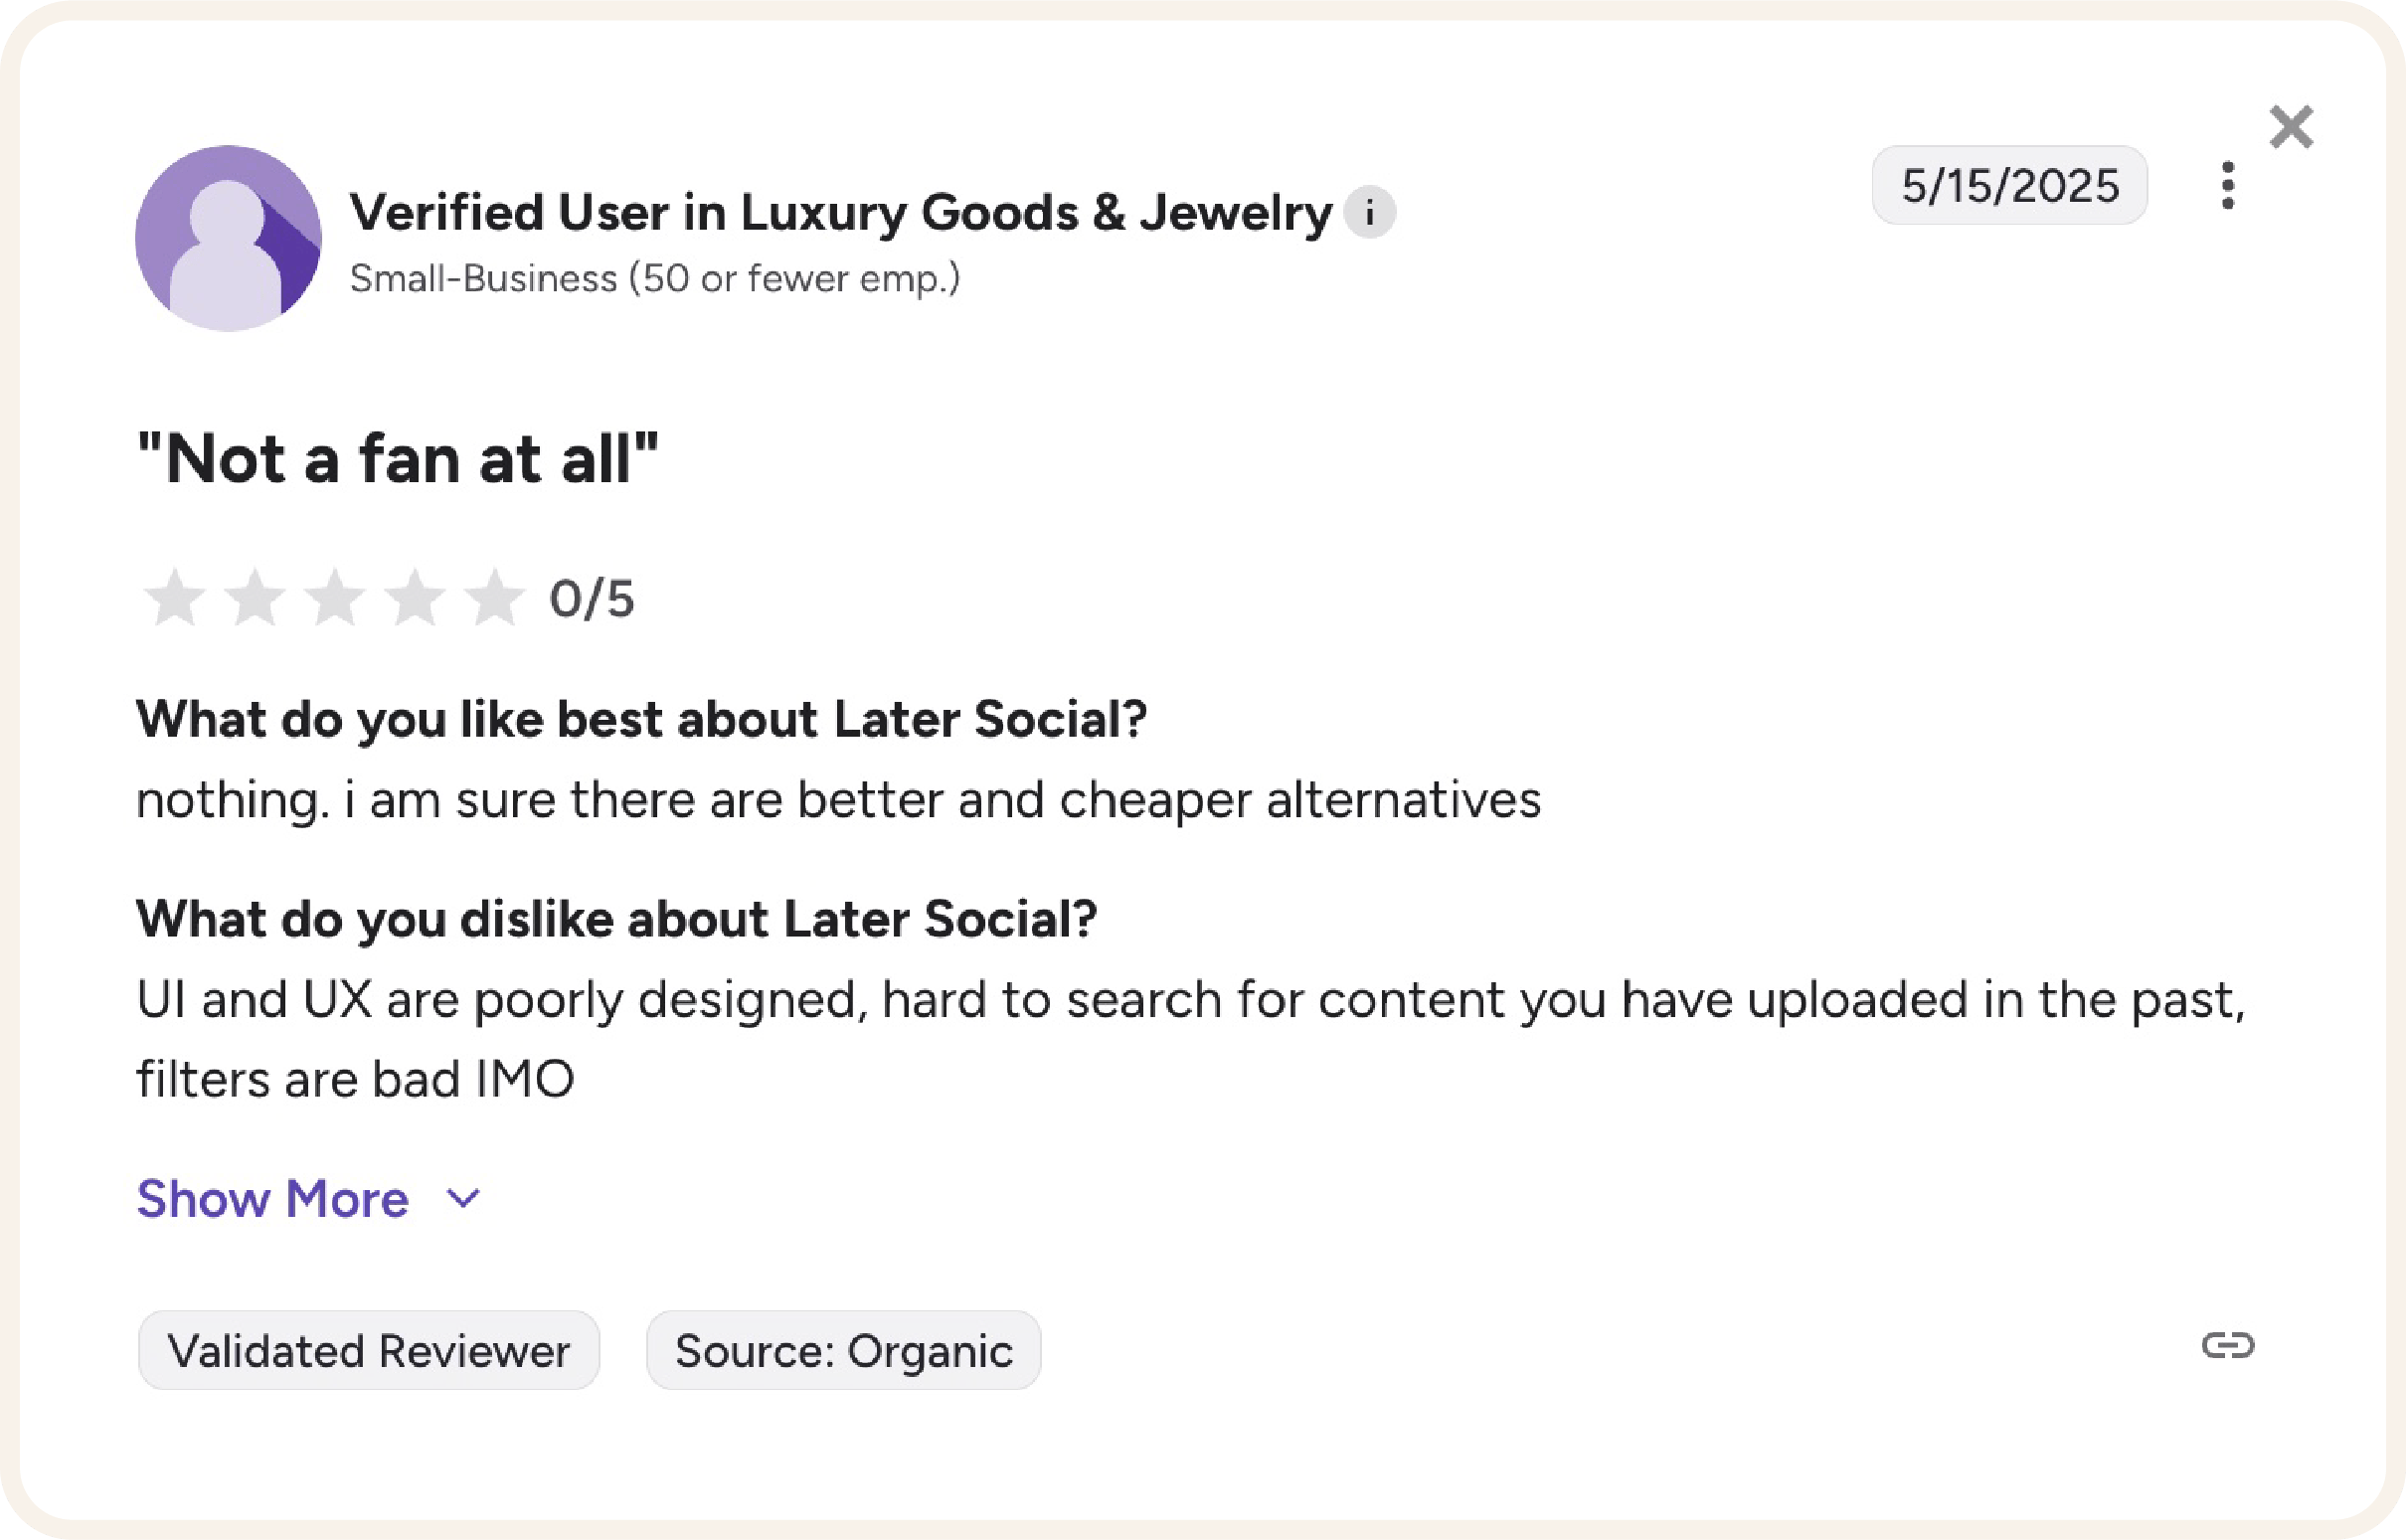Click the second rating star
The height and width of the screenshot is (1540, 2407).
coord(255,598)
